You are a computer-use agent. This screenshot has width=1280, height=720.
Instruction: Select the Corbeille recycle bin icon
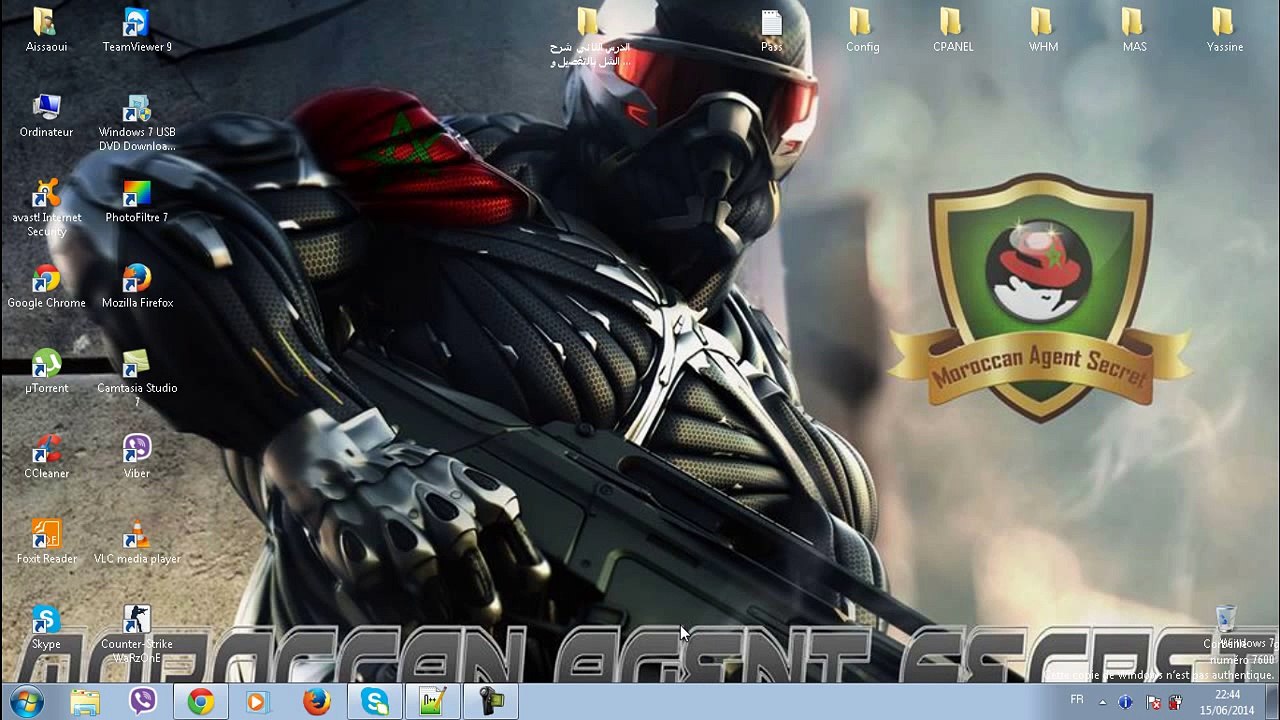point(1225,627)
